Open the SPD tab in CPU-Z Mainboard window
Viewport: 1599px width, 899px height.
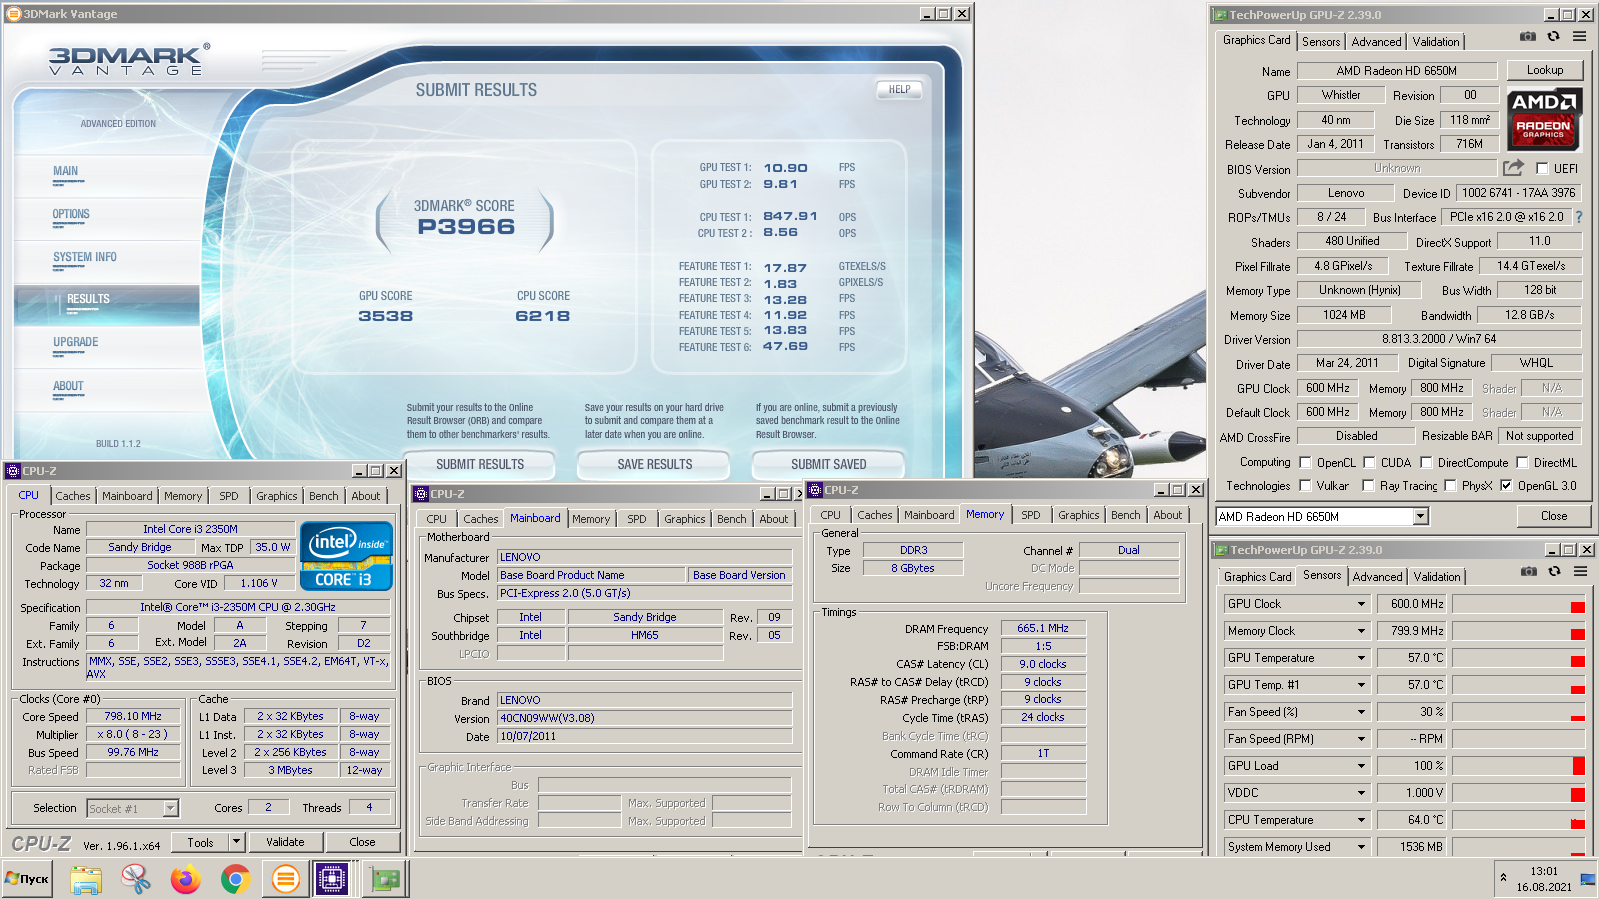tap(637, 519)
